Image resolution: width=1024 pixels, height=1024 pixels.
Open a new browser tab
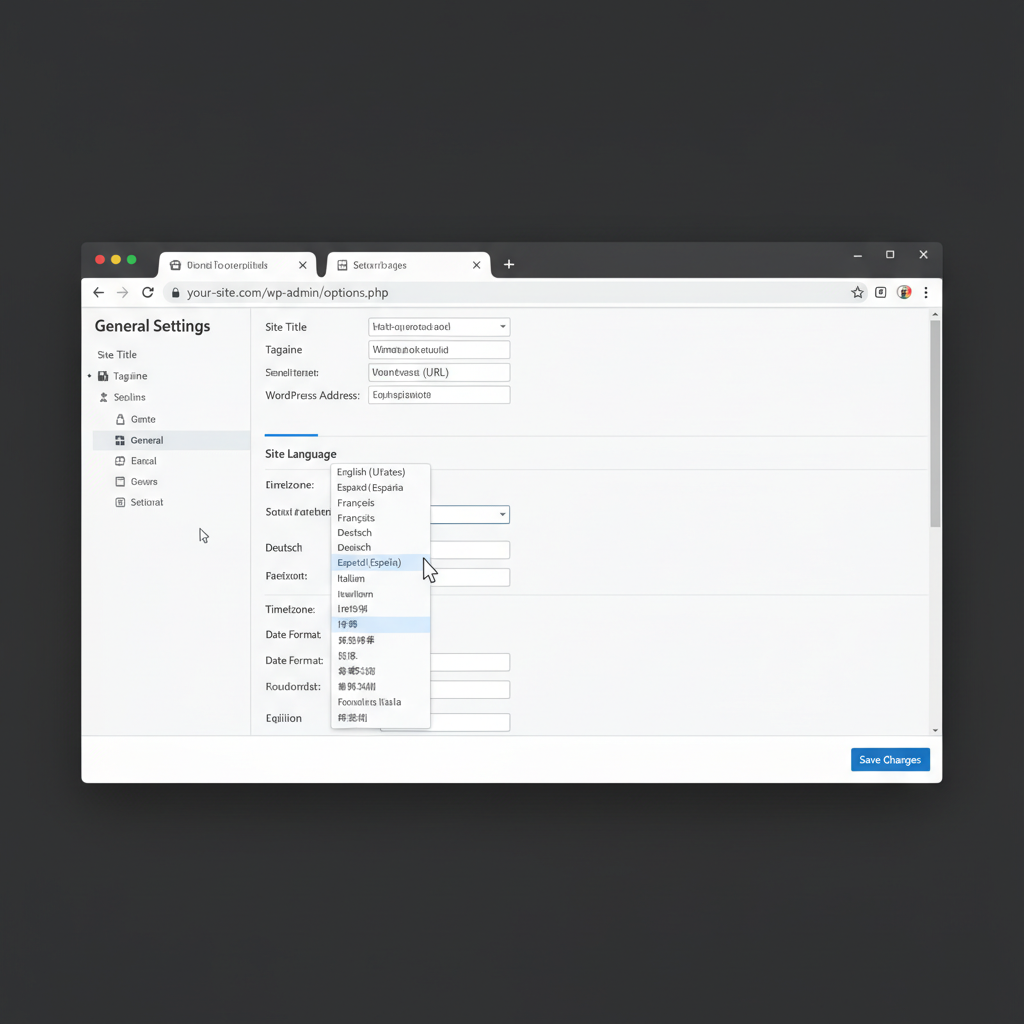click(509, 265)
